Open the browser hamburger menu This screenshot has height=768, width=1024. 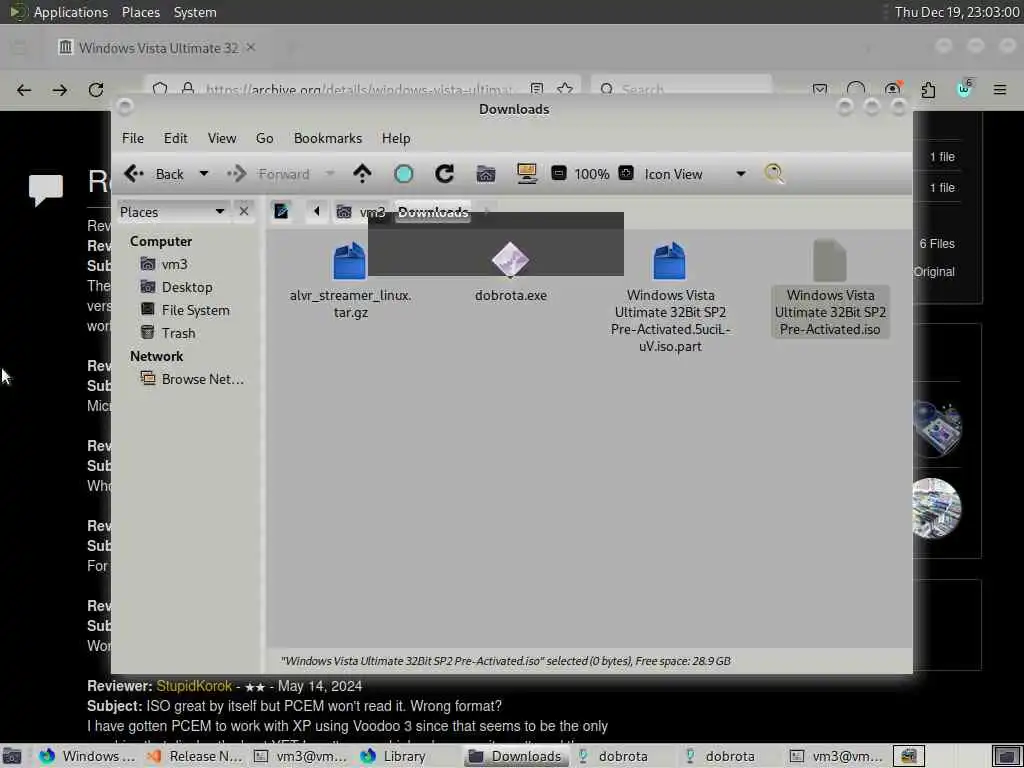(1000, 89)
